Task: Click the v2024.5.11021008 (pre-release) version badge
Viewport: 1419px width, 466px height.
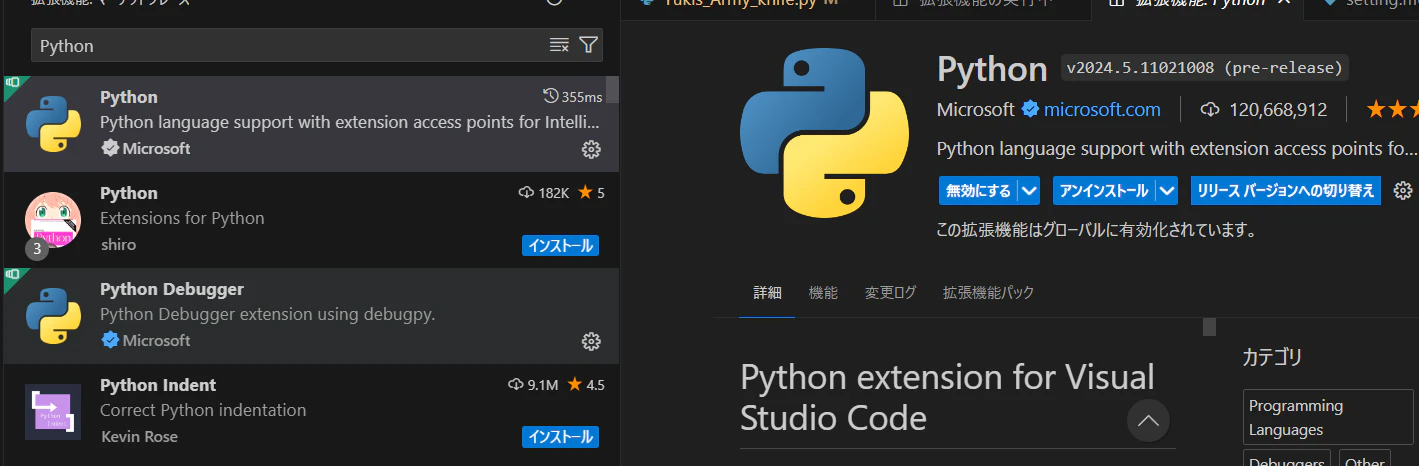Action: [1204, 68]
